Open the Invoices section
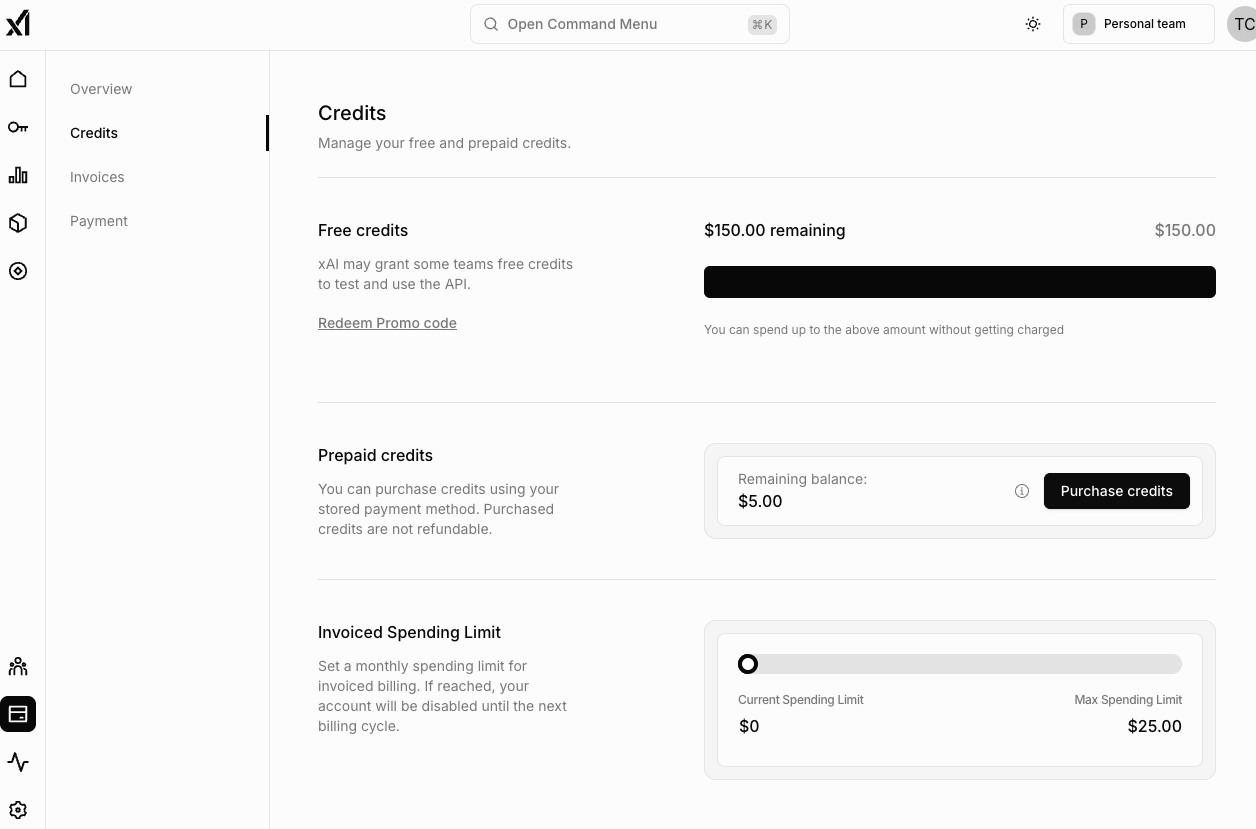Screen dimensions: 1256x829 (x=97, y=177)
